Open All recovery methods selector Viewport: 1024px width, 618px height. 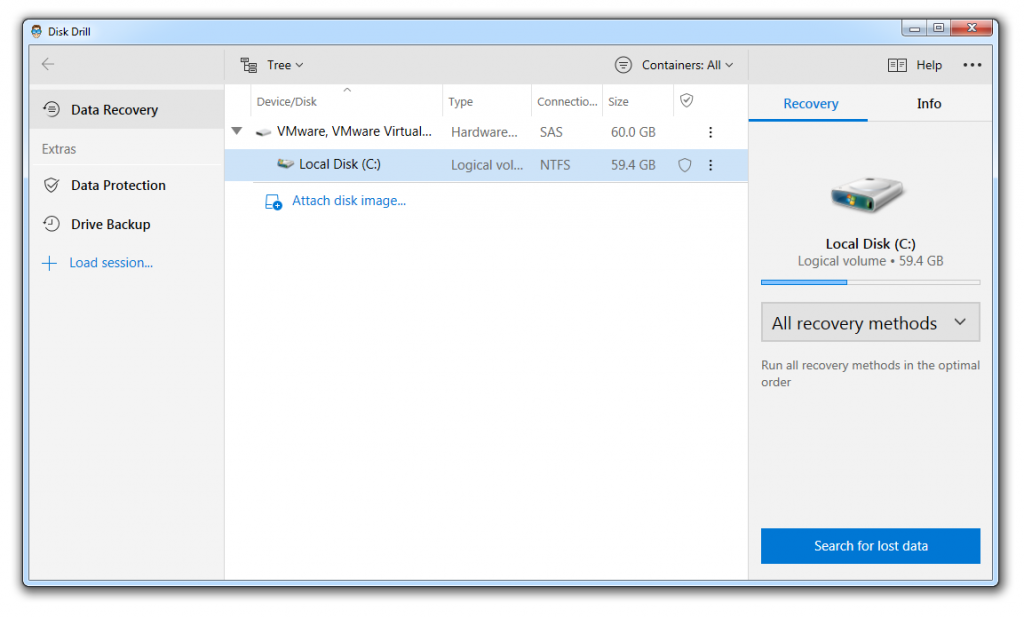click(x=869, y=322)
